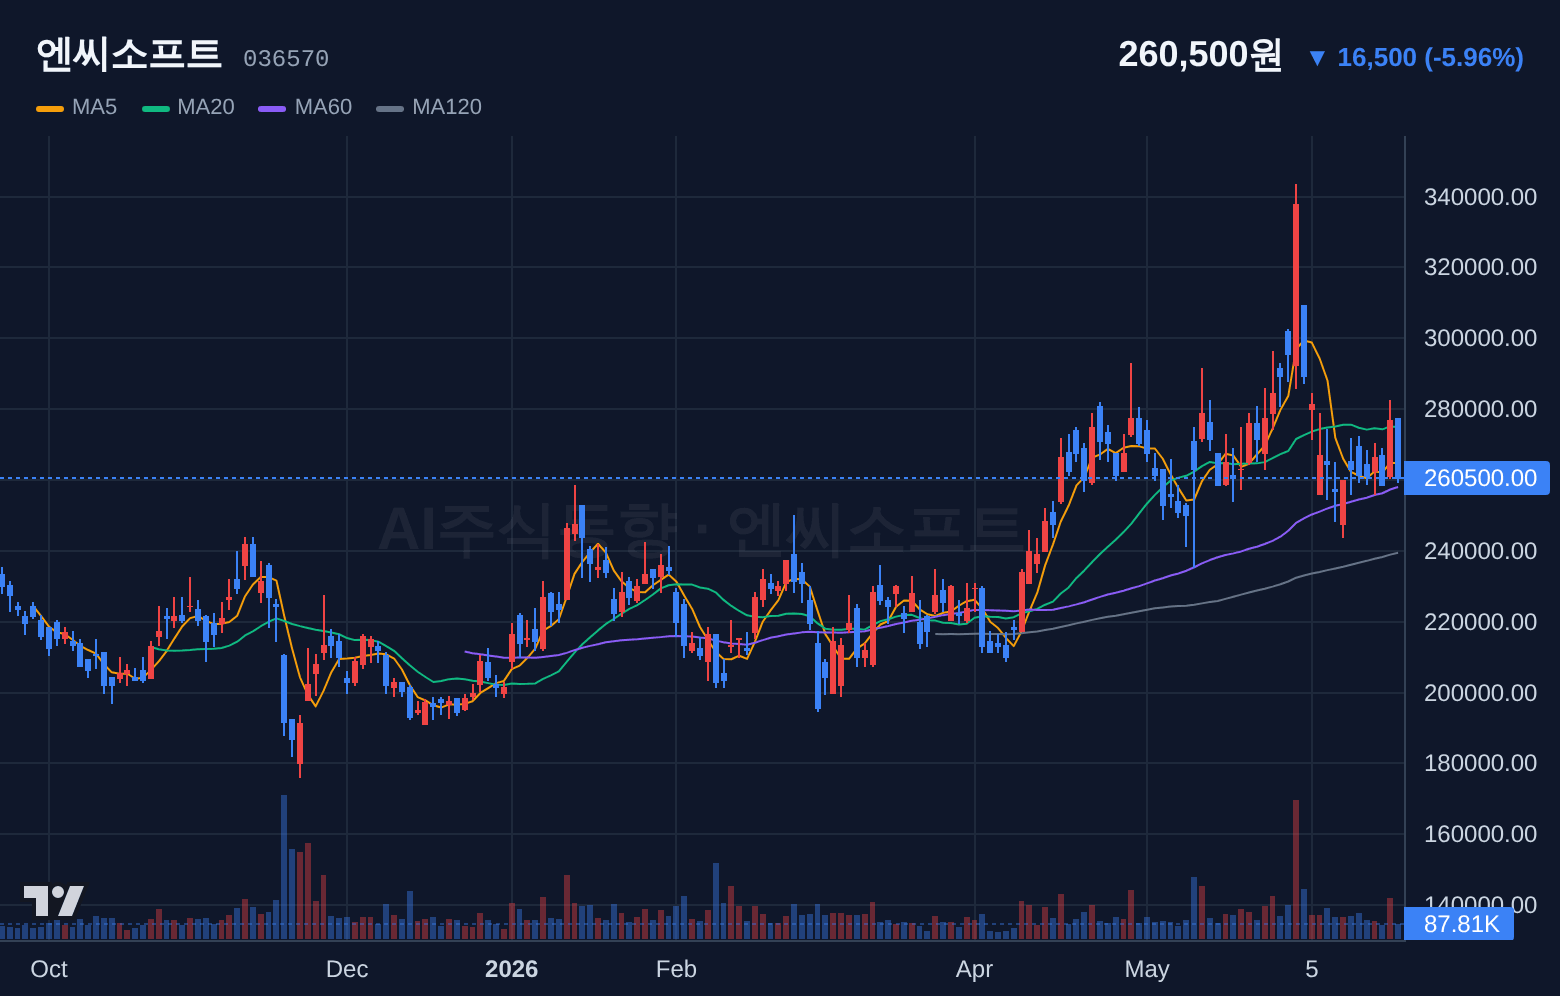The height and width of the screenshot is (996, 1560).
Task: Click the 2026 time axis label
Action: pyautogui.click(x=511, y=969)
